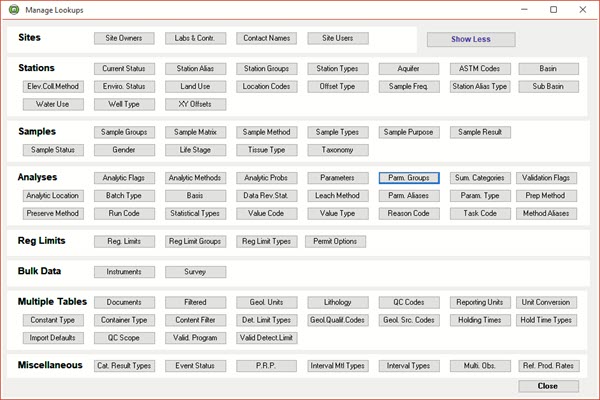Open Statistical Types lookup
Viewport: 600px width, 400px height.
coord(196,214)
